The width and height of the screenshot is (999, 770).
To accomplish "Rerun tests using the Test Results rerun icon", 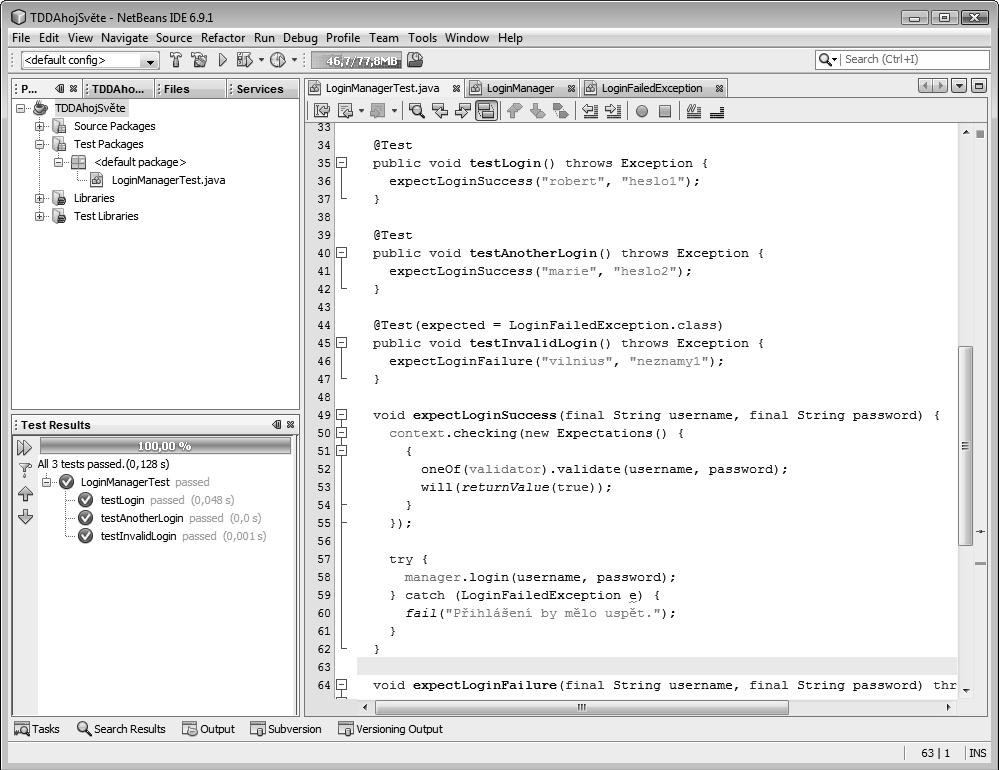I will coord(24,447).
